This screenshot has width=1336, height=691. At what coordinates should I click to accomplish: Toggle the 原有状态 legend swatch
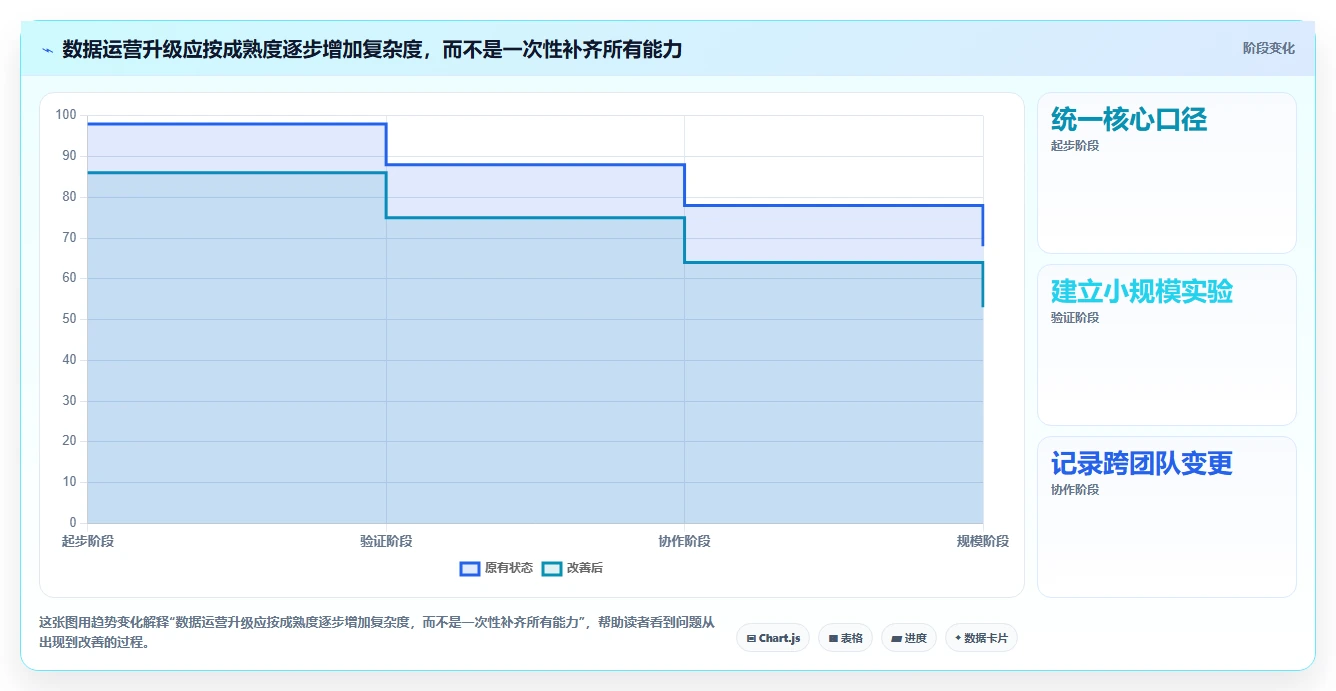[470, 568]
